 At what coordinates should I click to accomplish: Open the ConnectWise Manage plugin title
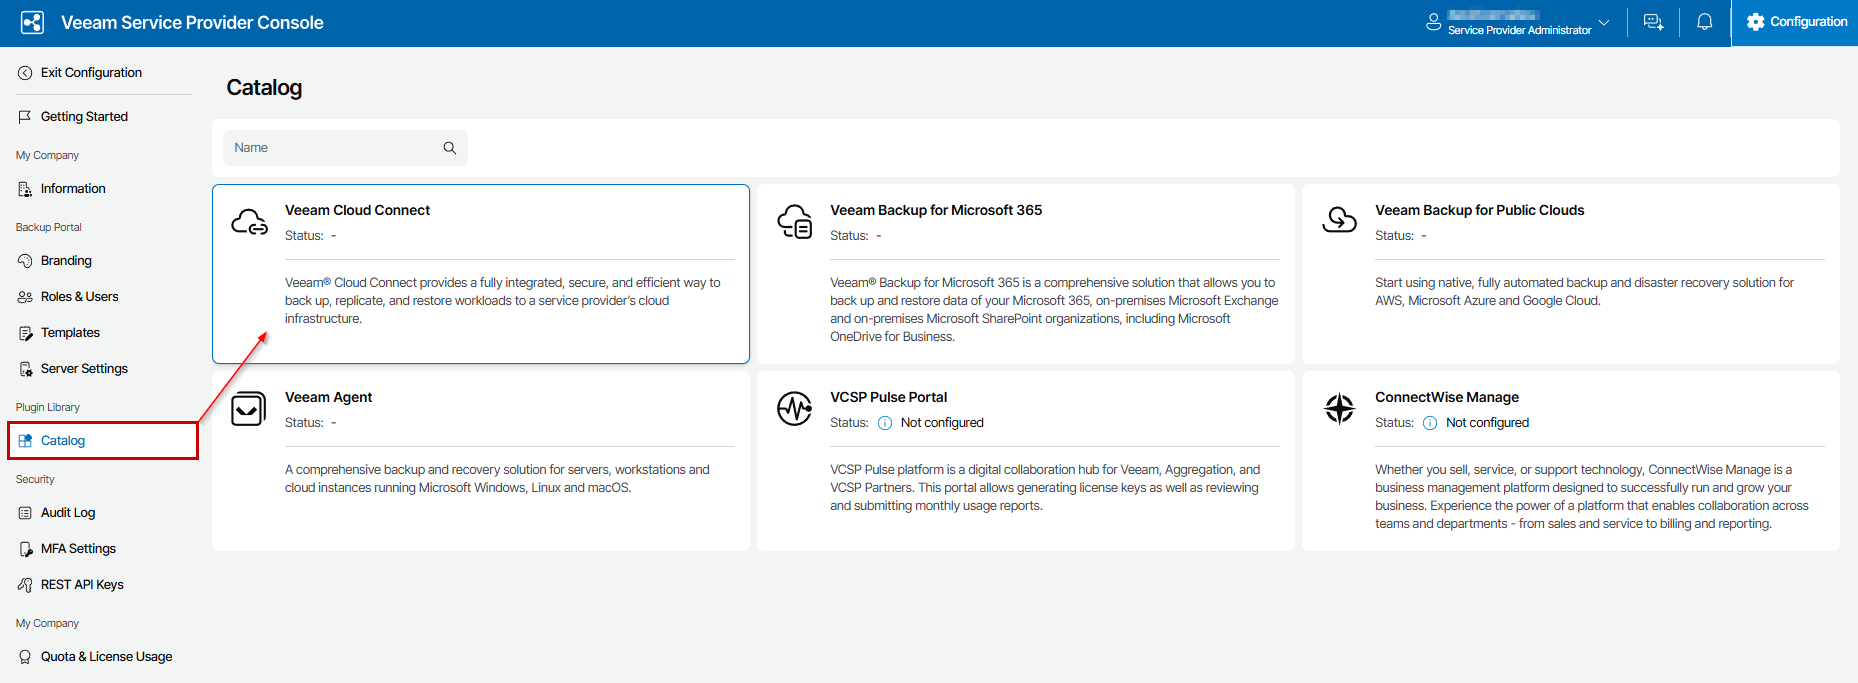[1446, 397]
